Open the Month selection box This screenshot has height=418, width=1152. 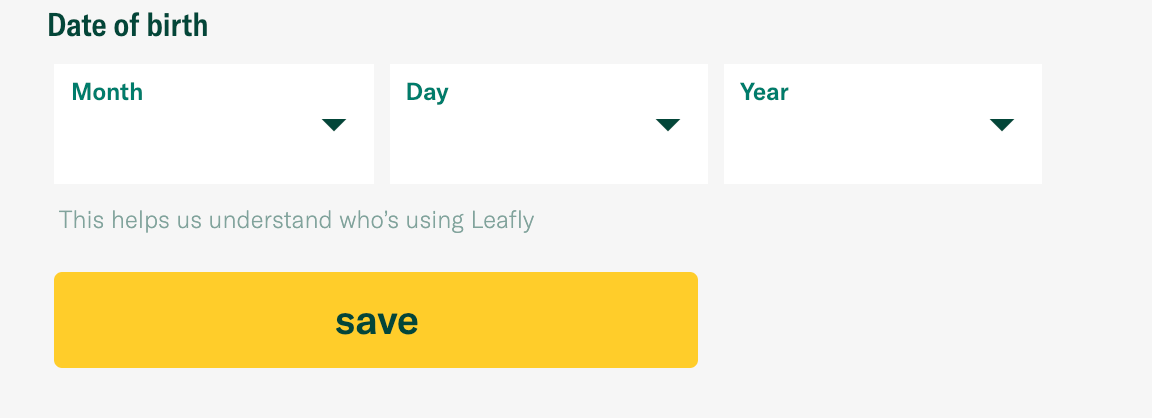pyautogui.click(x=214, y=124)
